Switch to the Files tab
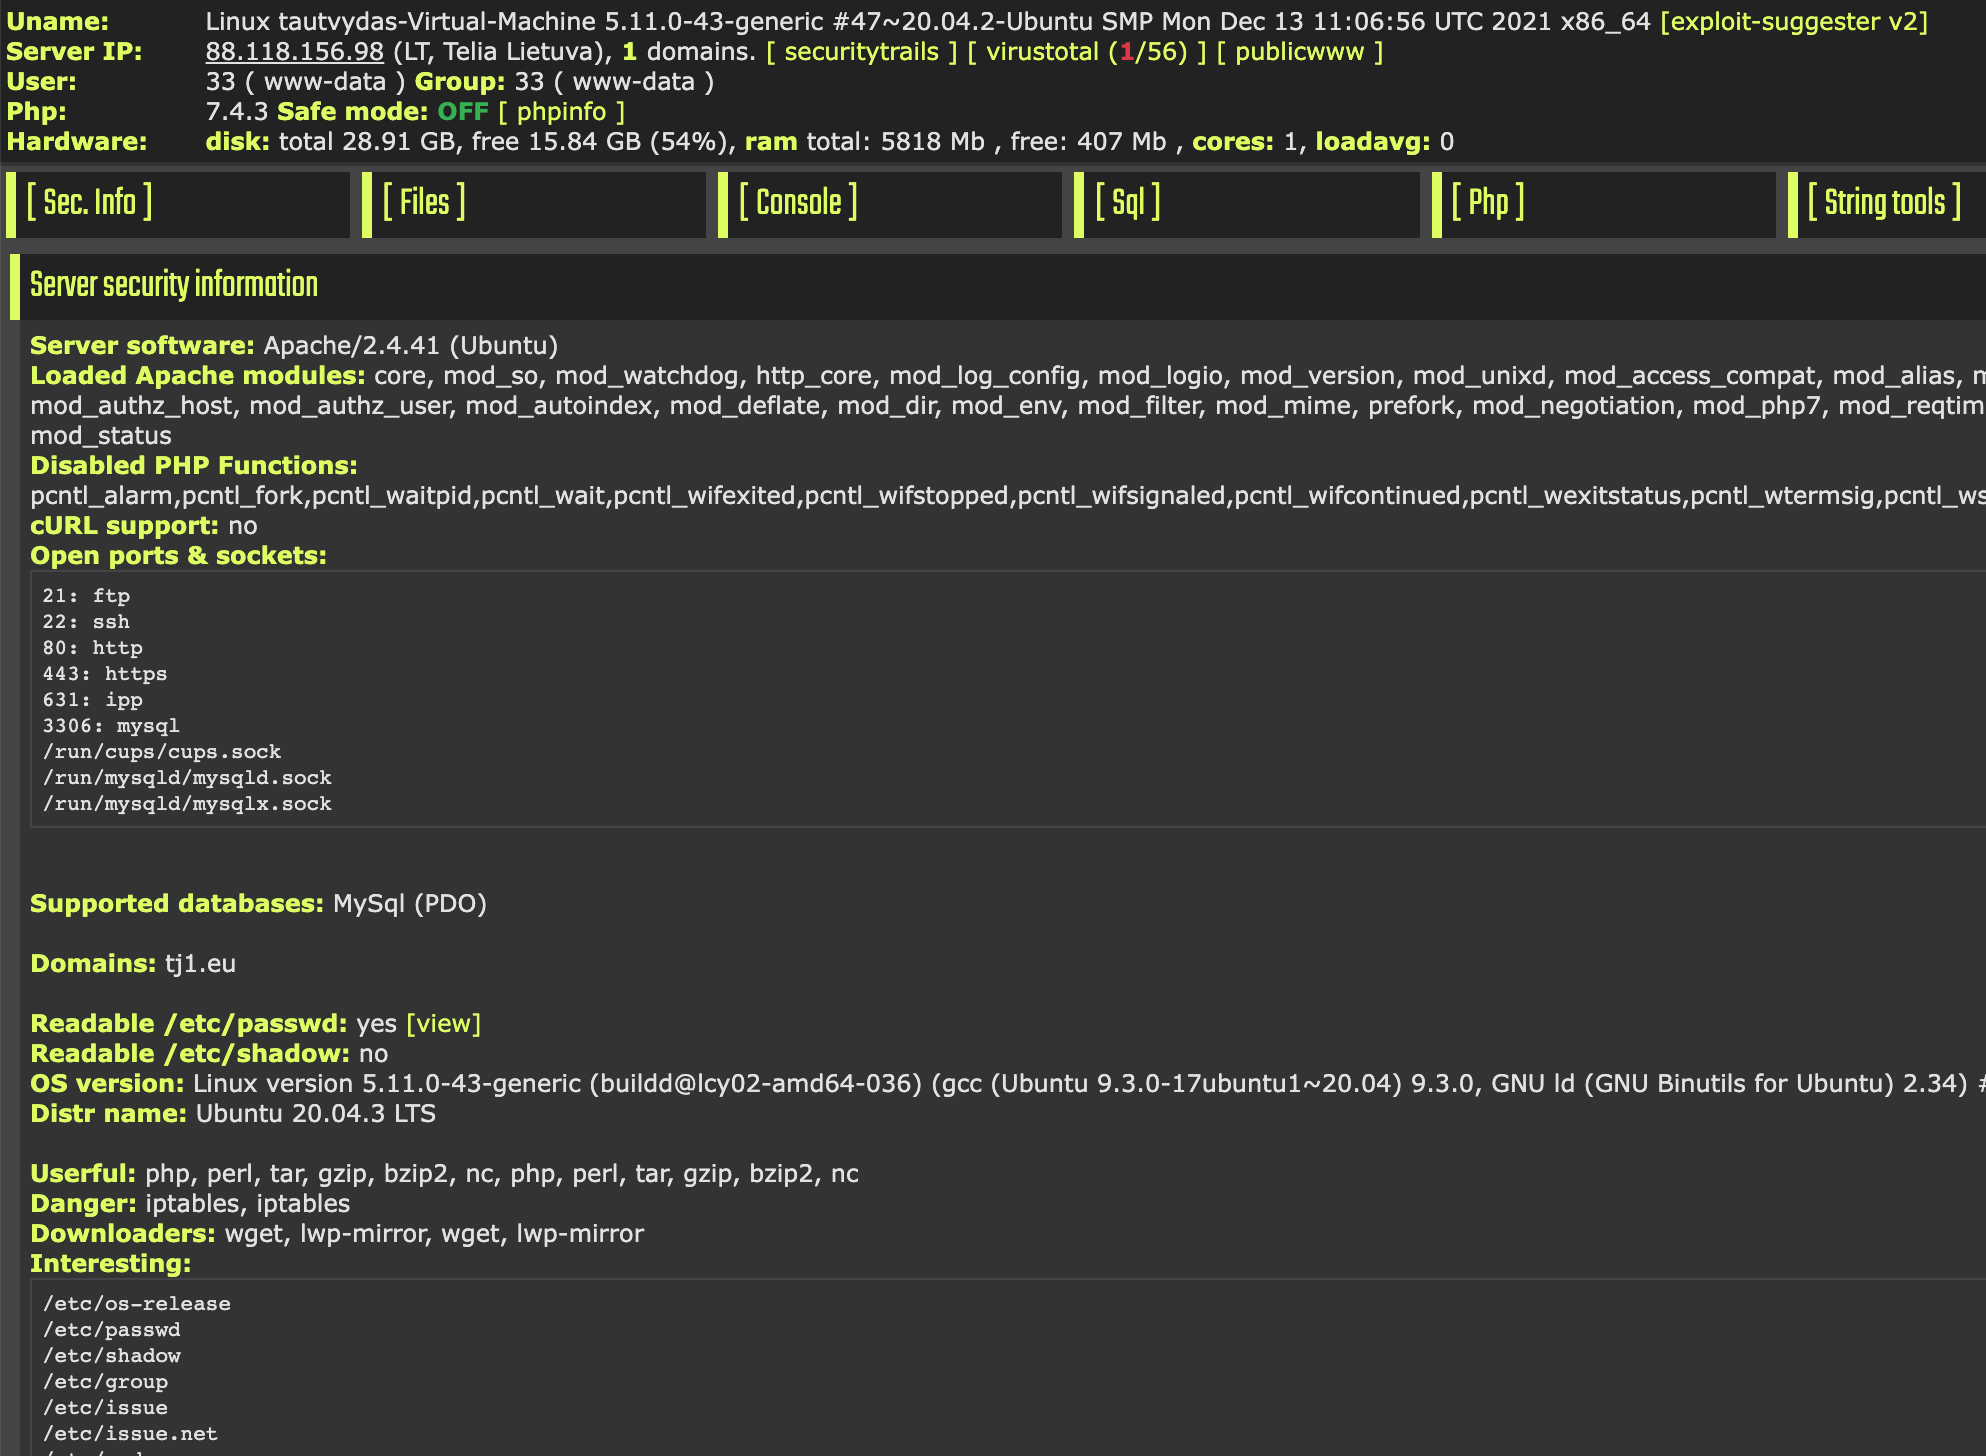 (x=424, y=203)
